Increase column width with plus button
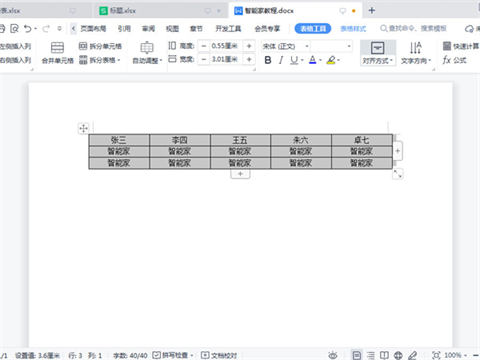This screenshot has height=360, width=480. (x=249, y=59)
